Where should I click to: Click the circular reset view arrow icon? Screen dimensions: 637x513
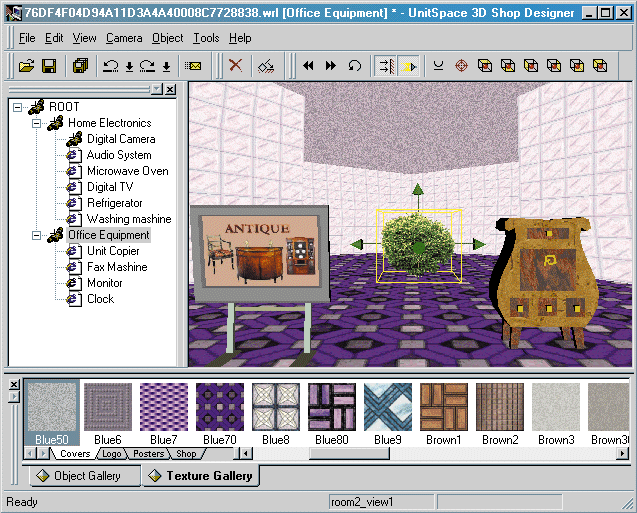(354, 66)
